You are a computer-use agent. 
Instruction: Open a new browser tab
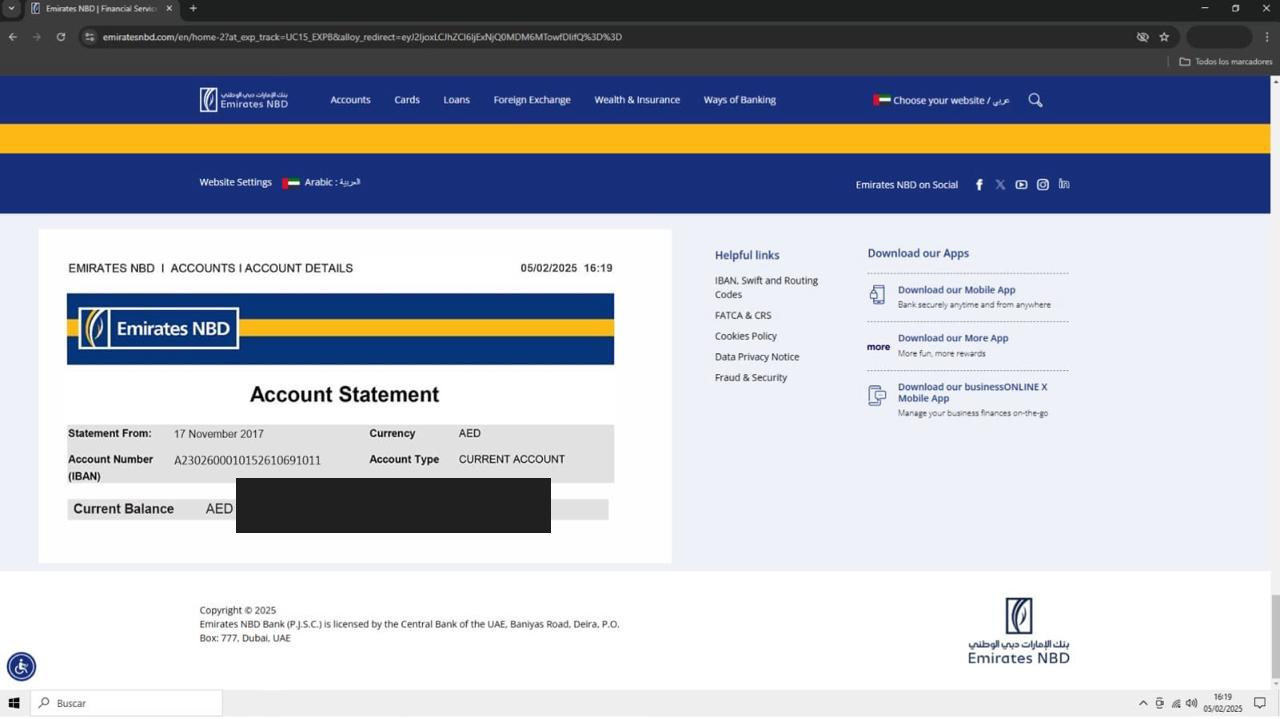(x=193, y=9)
